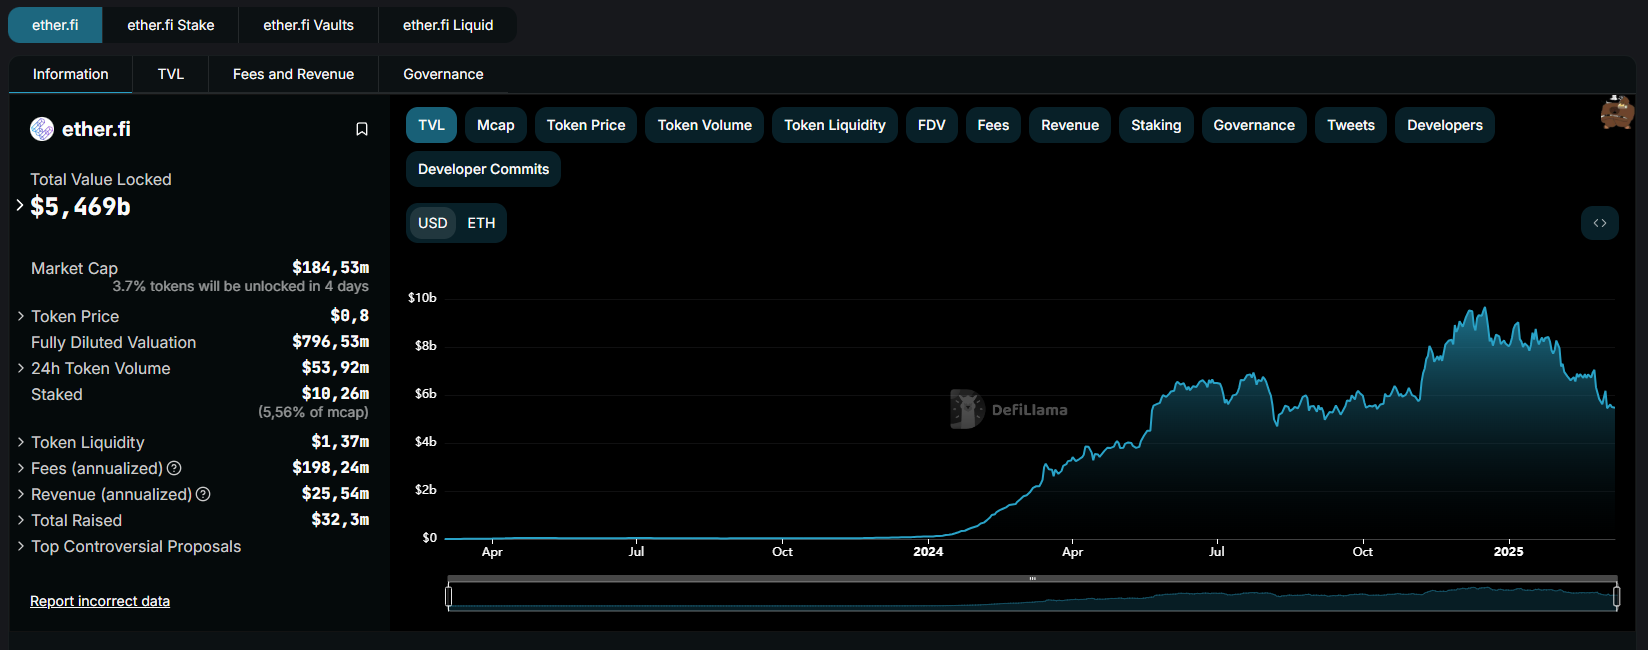Click the $5,469b TVL figure

click(81, 207)
